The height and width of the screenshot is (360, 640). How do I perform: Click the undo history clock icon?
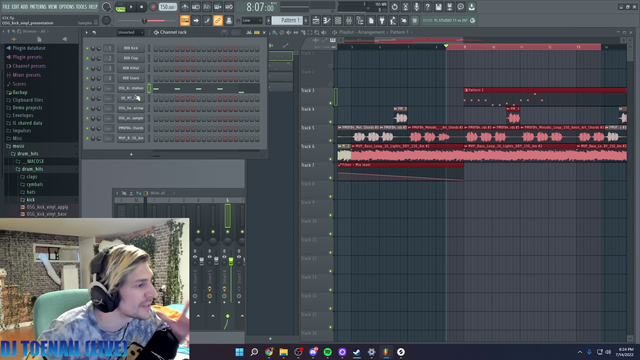tap(394, 7)
